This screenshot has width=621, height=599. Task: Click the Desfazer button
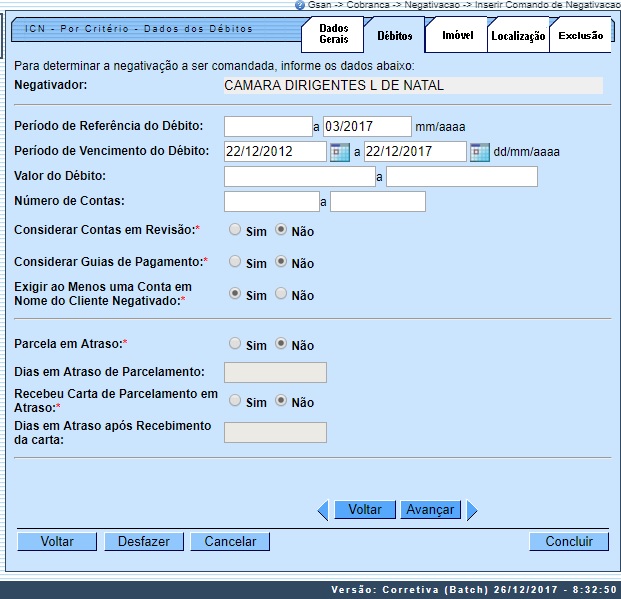[143, 541]
